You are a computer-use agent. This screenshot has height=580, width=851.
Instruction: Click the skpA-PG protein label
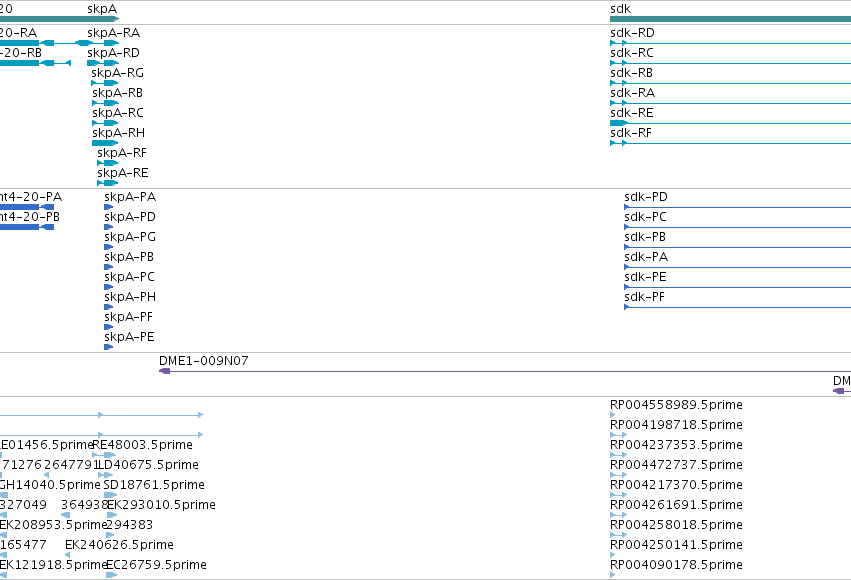pos(130,237)
